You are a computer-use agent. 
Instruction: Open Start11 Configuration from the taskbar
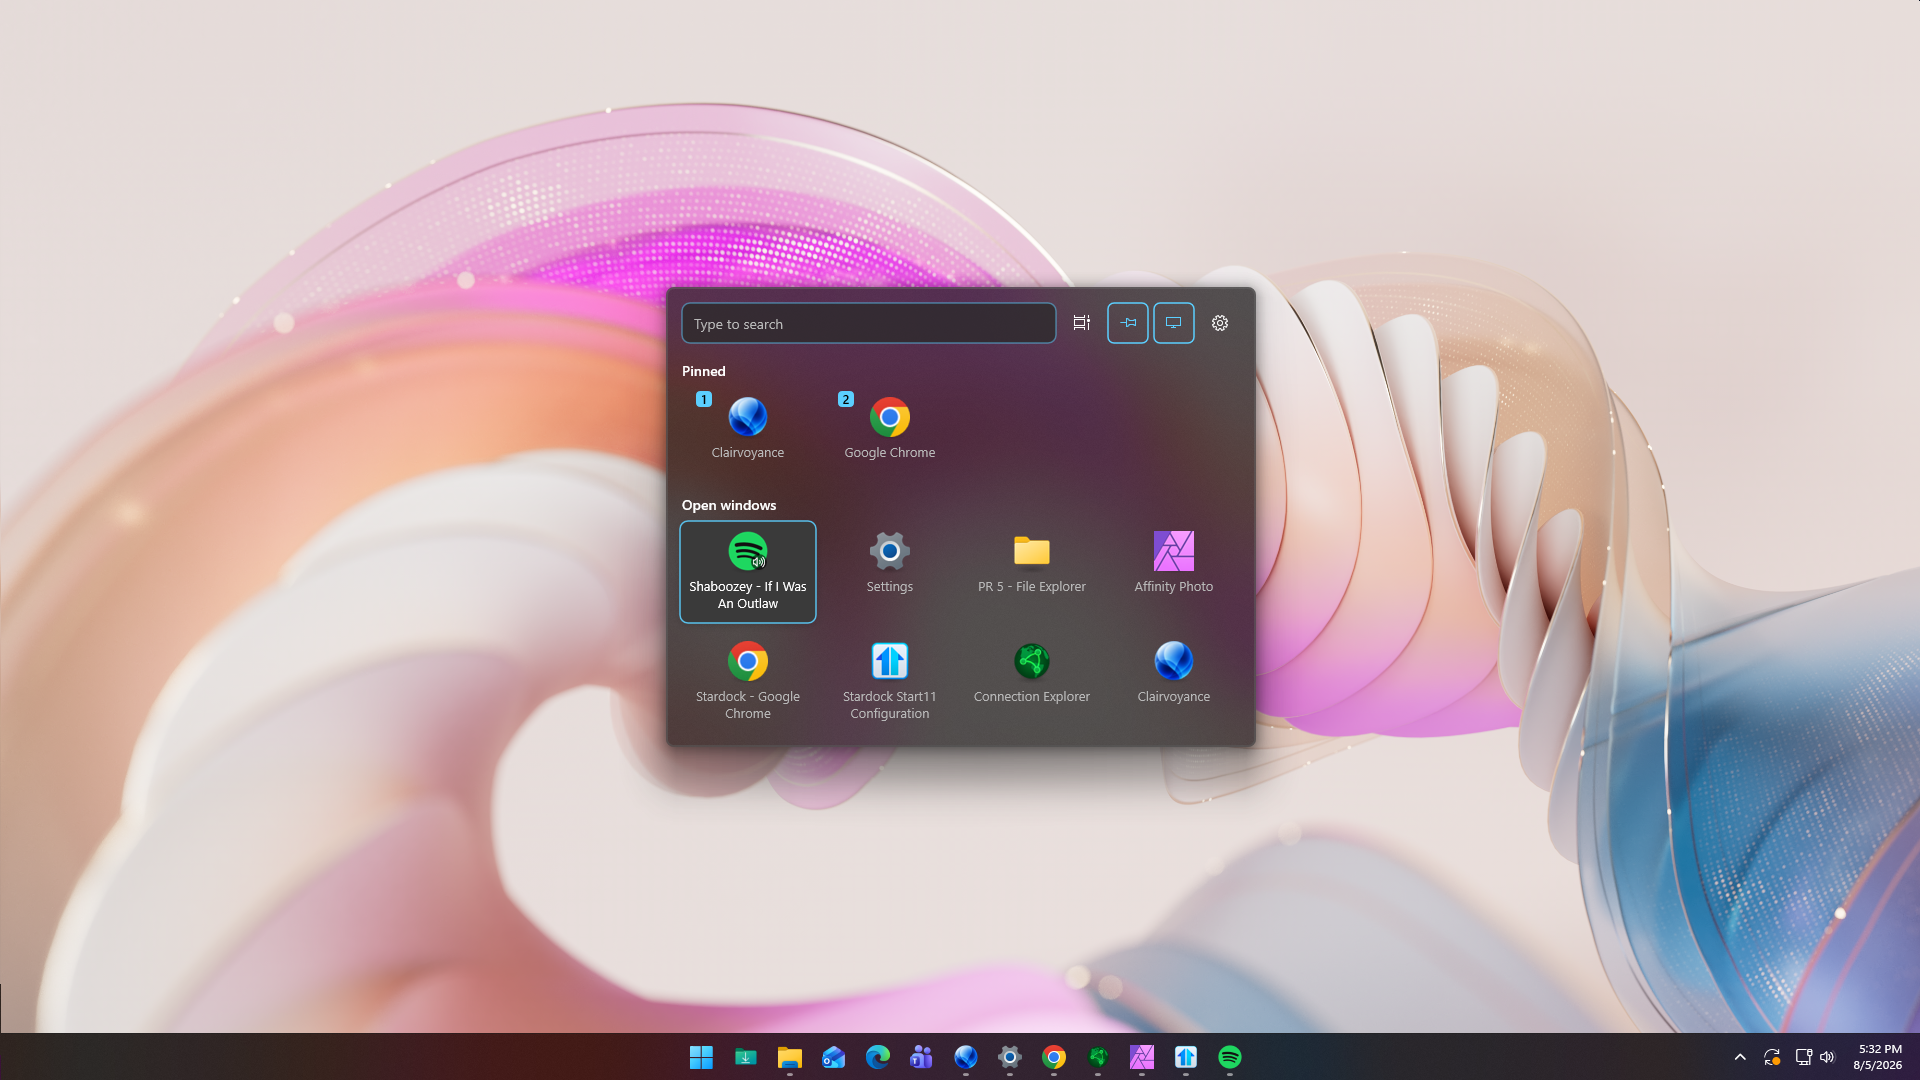tap(1186, 1057)
